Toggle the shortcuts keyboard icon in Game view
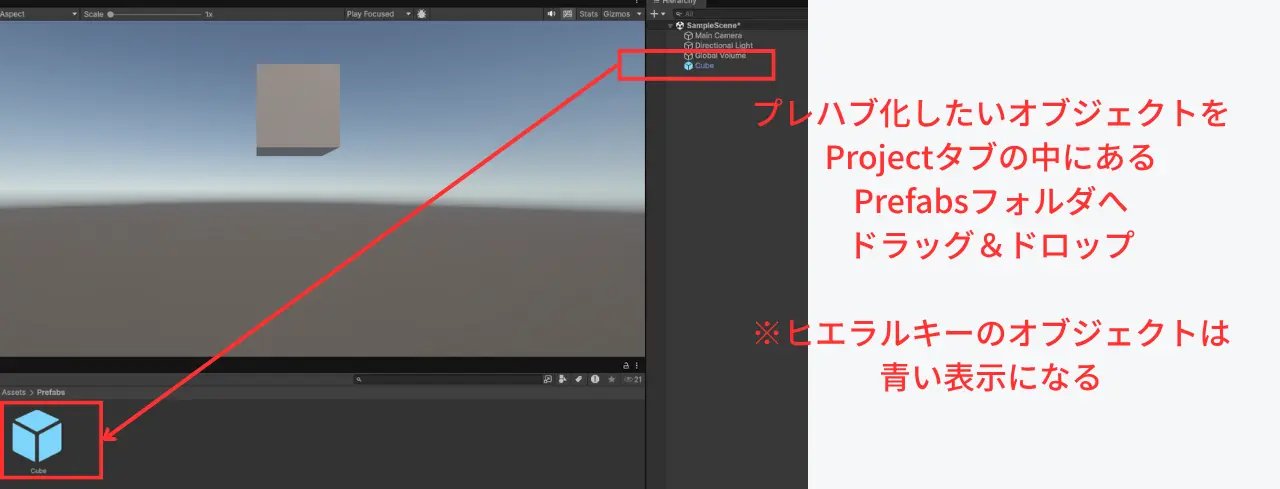Screen dimensions: 1280x489 (x=568, y=14)
